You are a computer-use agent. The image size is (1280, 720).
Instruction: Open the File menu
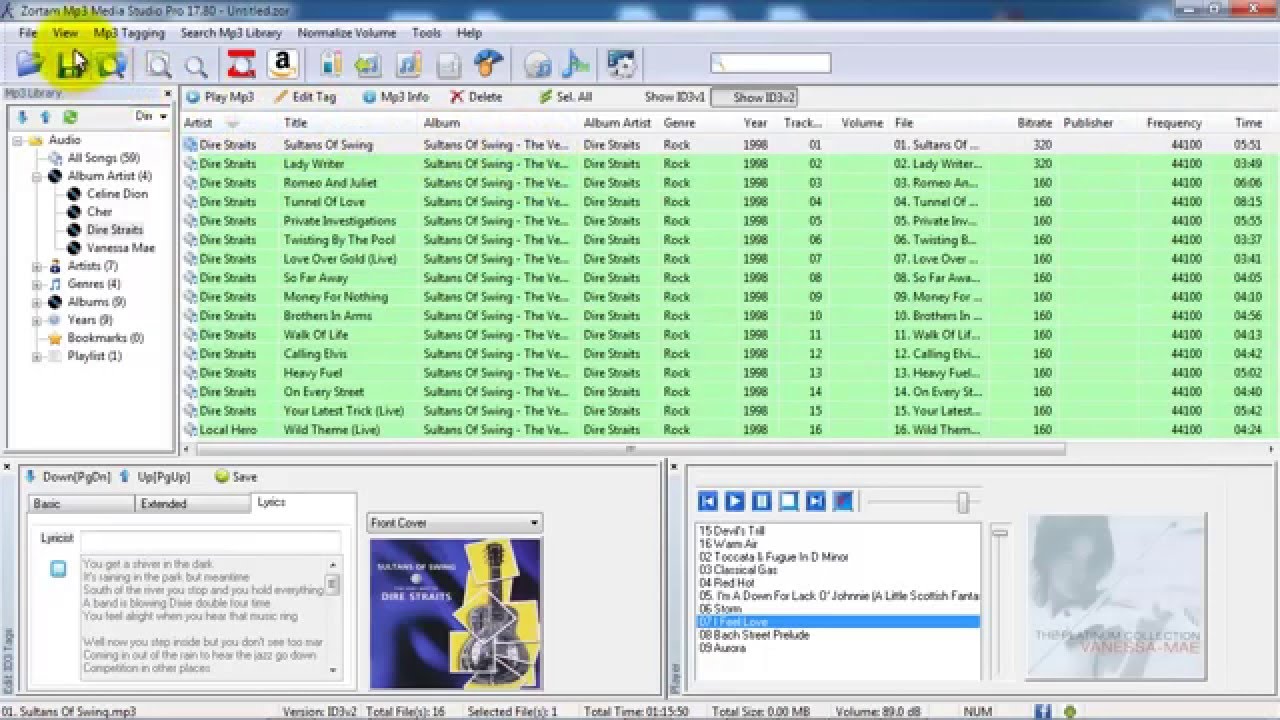(27, 33)
